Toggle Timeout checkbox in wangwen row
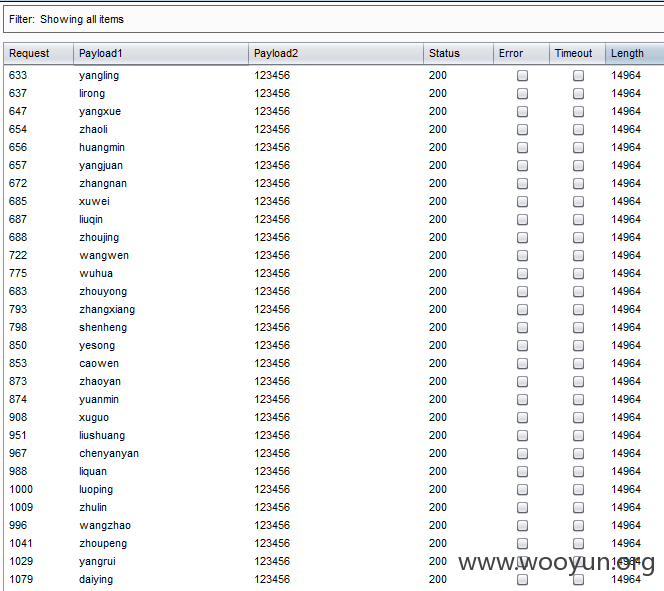Viewport: 664px width, 591px height. [578, 255]
